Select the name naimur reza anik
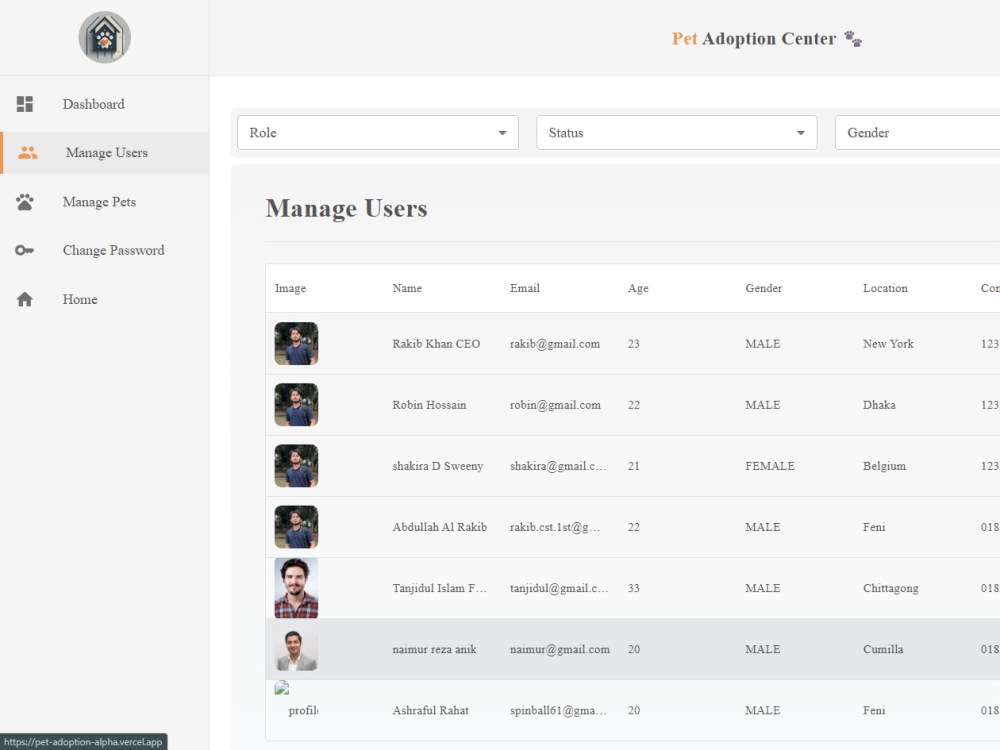This screenshot has width=1000, height=750. pyautogui.click(x=434, y=649)
